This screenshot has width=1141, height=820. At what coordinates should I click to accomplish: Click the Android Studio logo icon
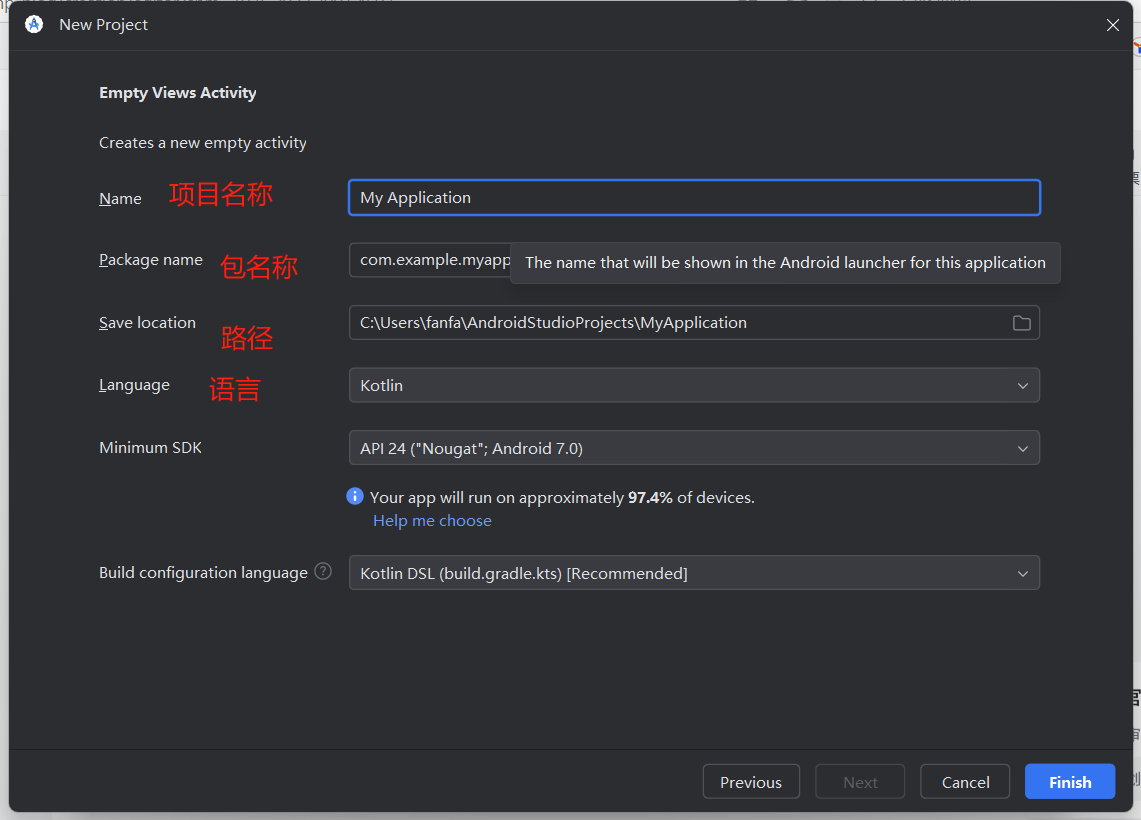33,25
